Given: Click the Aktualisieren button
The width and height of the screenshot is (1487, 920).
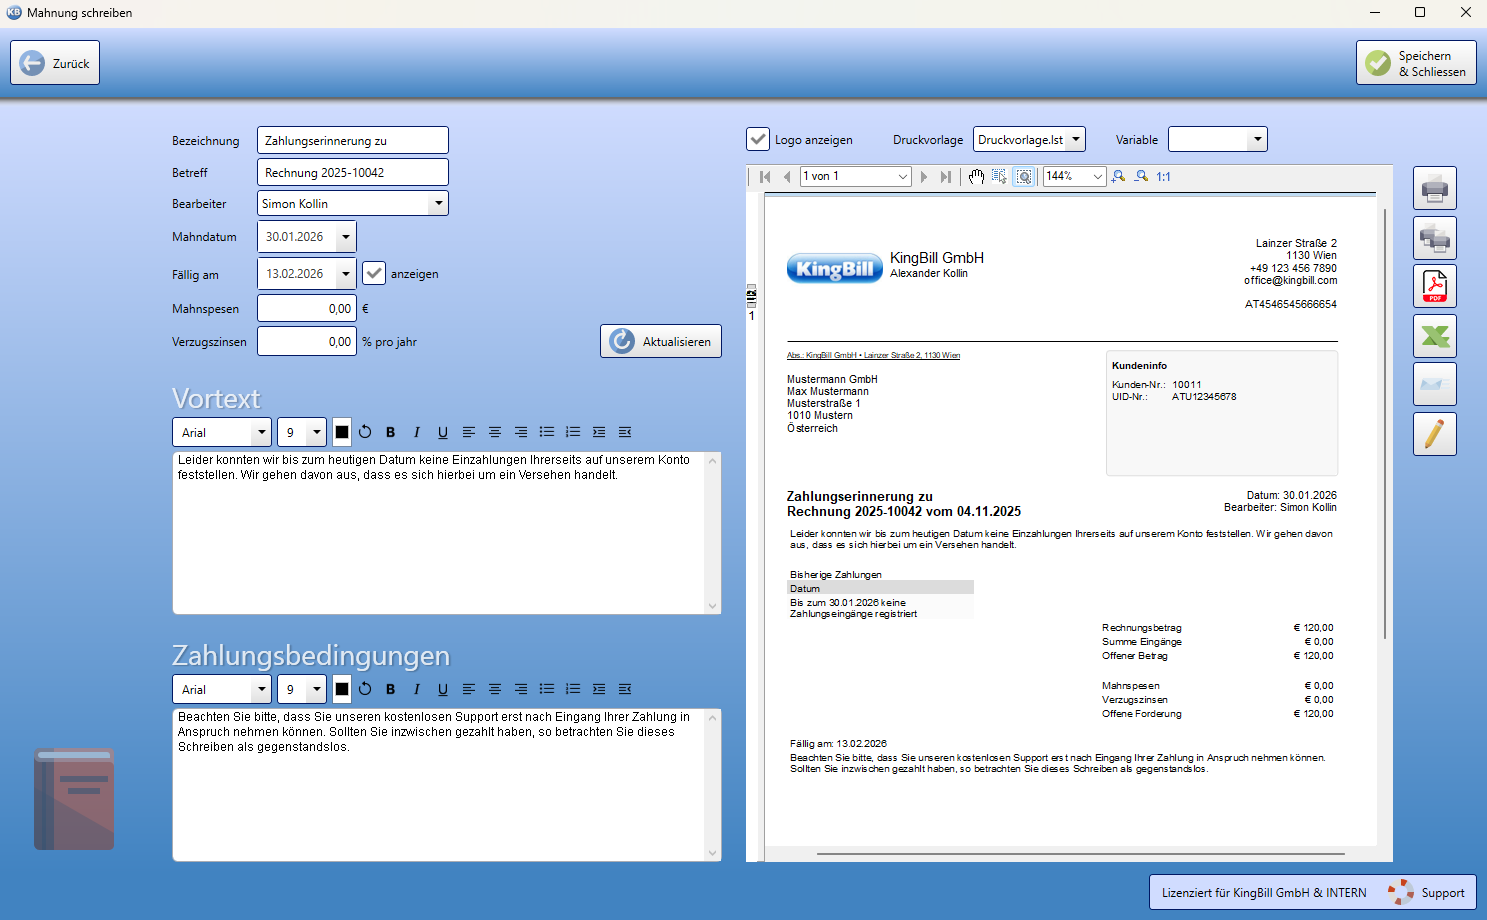Looking at the screenshot, I should 660,341.
